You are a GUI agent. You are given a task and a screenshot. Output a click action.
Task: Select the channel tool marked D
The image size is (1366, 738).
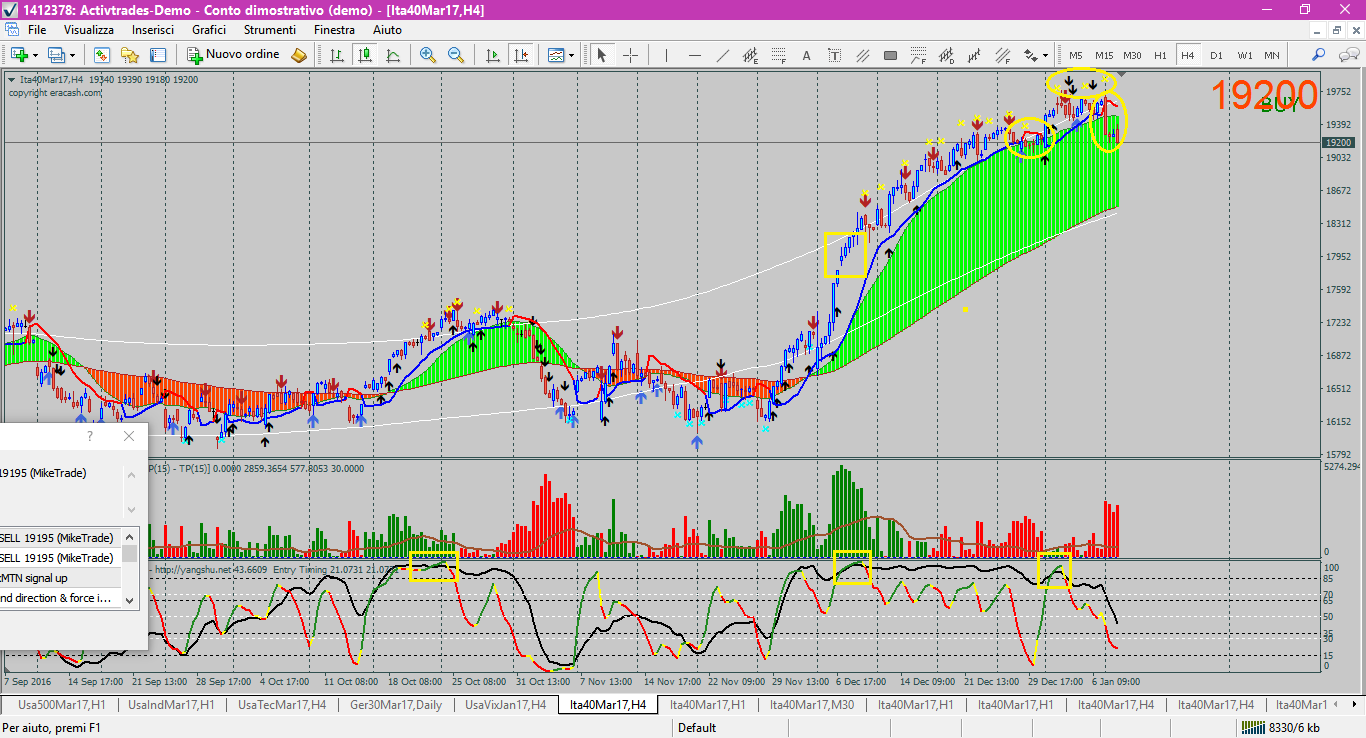[x=946, y=55]
